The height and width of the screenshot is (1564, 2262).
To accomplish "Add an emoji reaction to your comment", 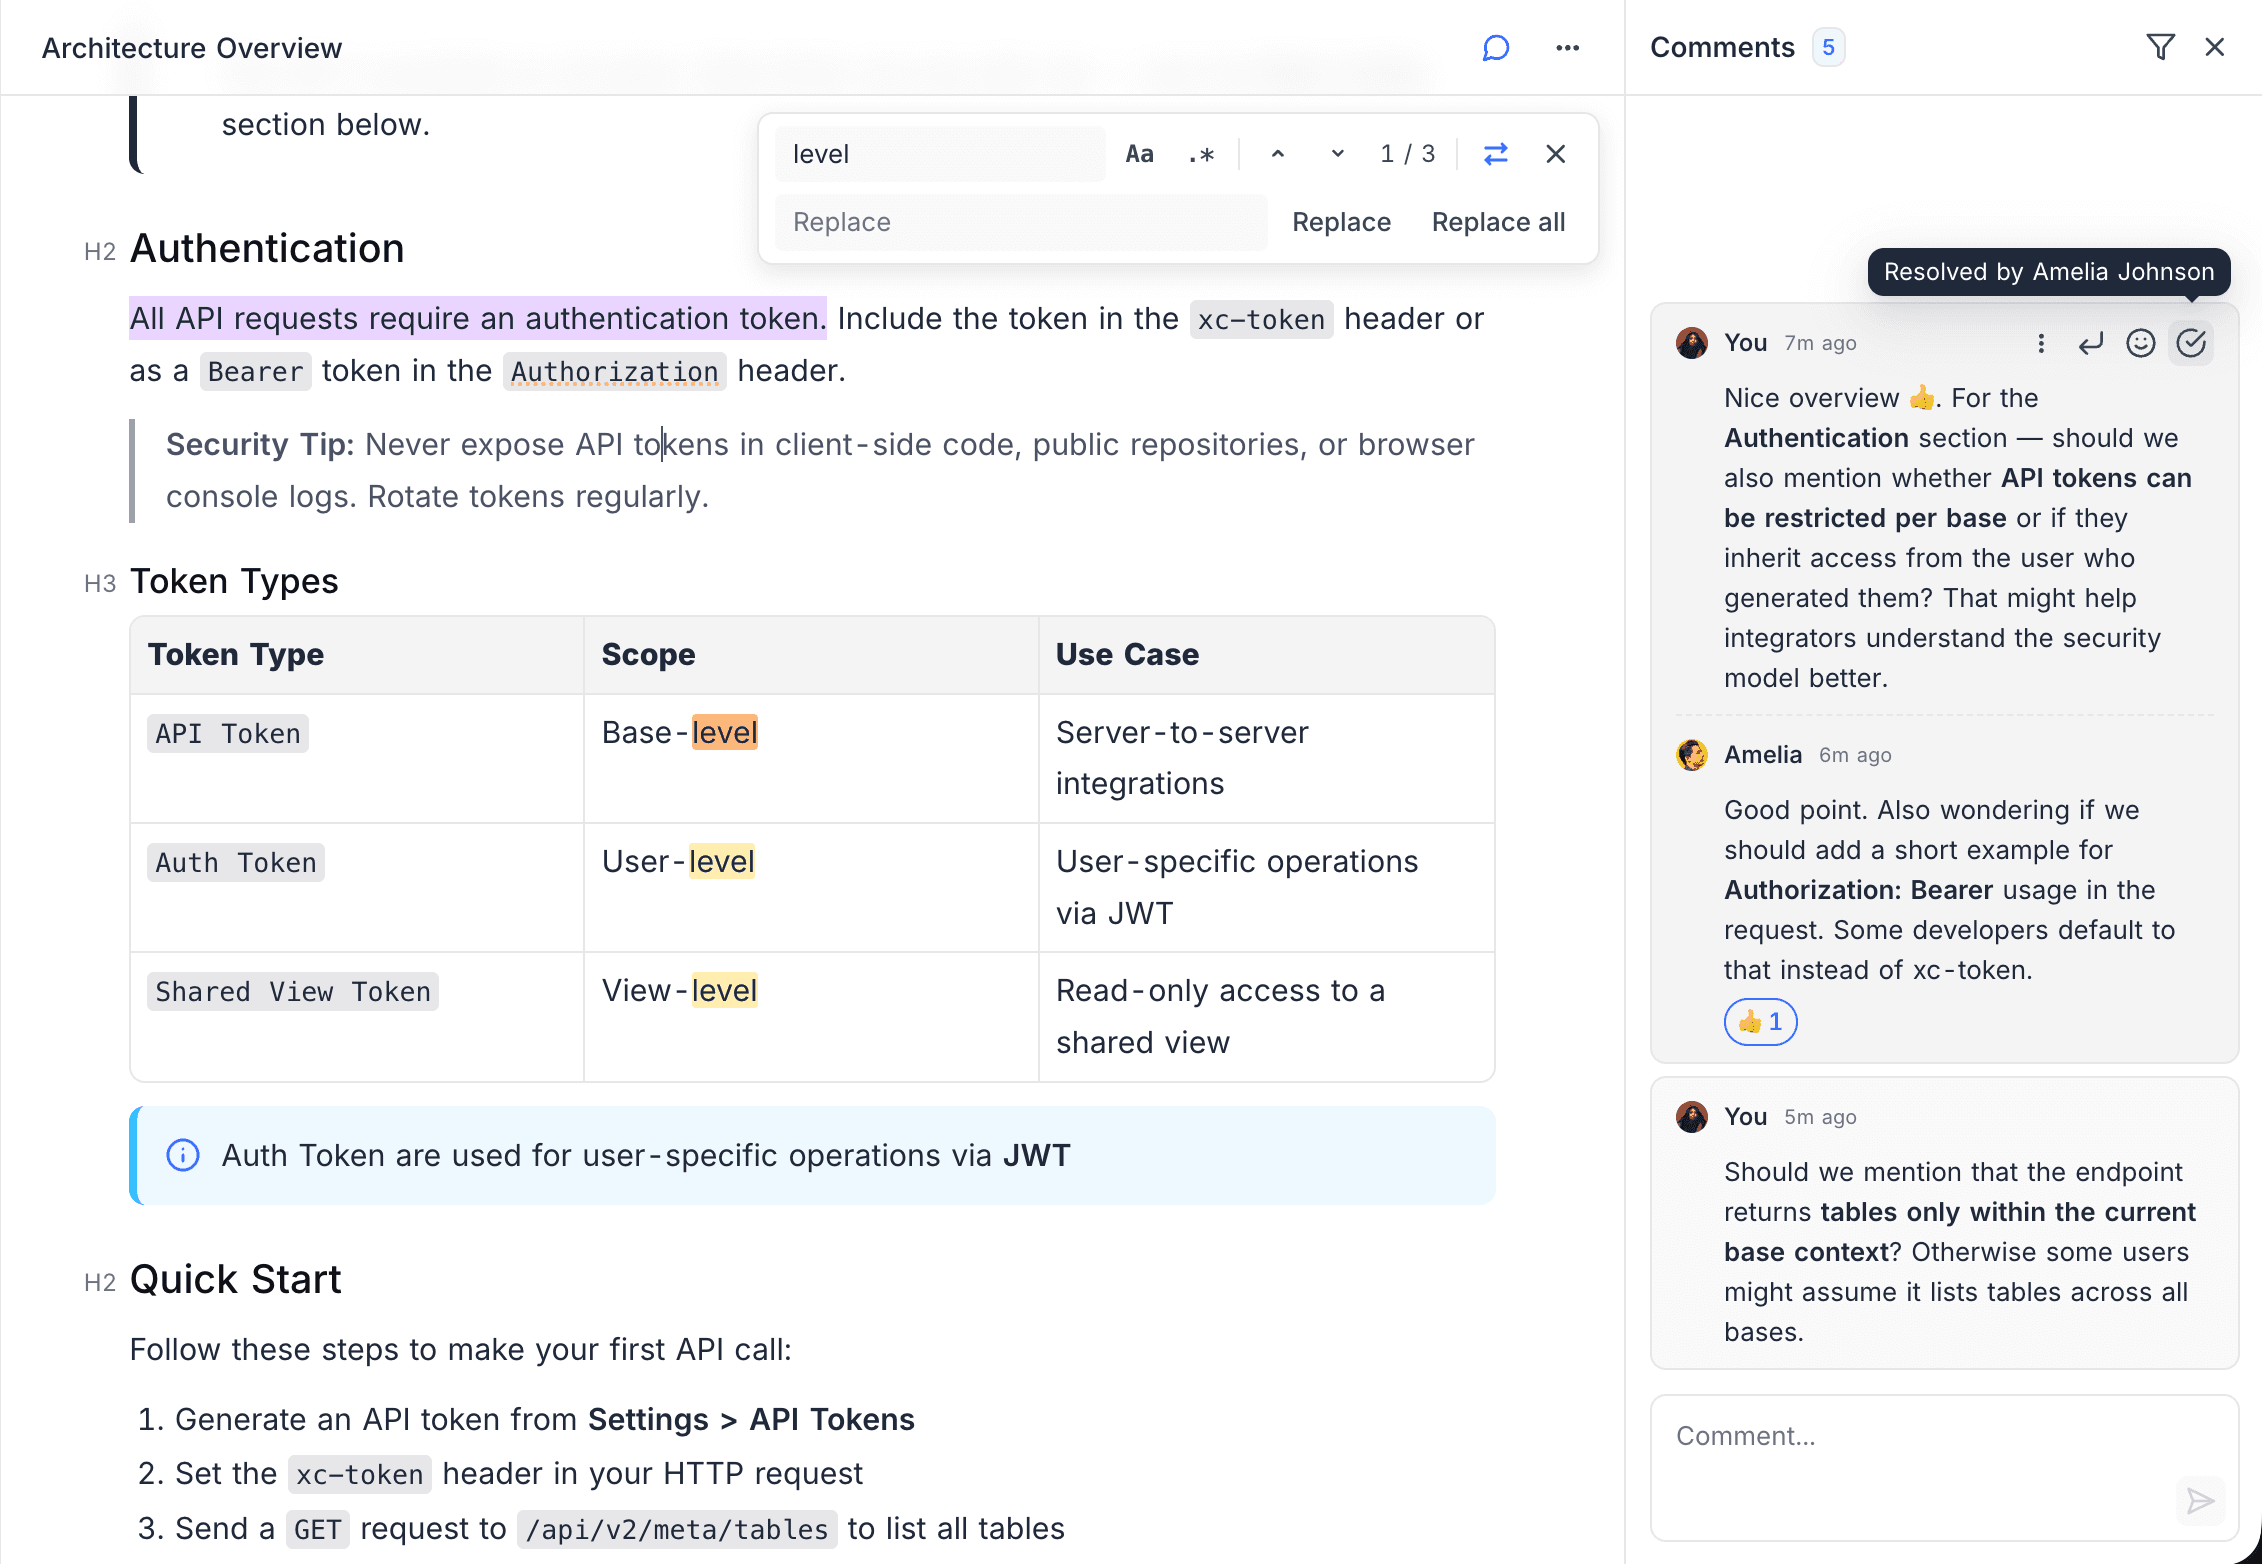I will click(x=2141, y=343).
